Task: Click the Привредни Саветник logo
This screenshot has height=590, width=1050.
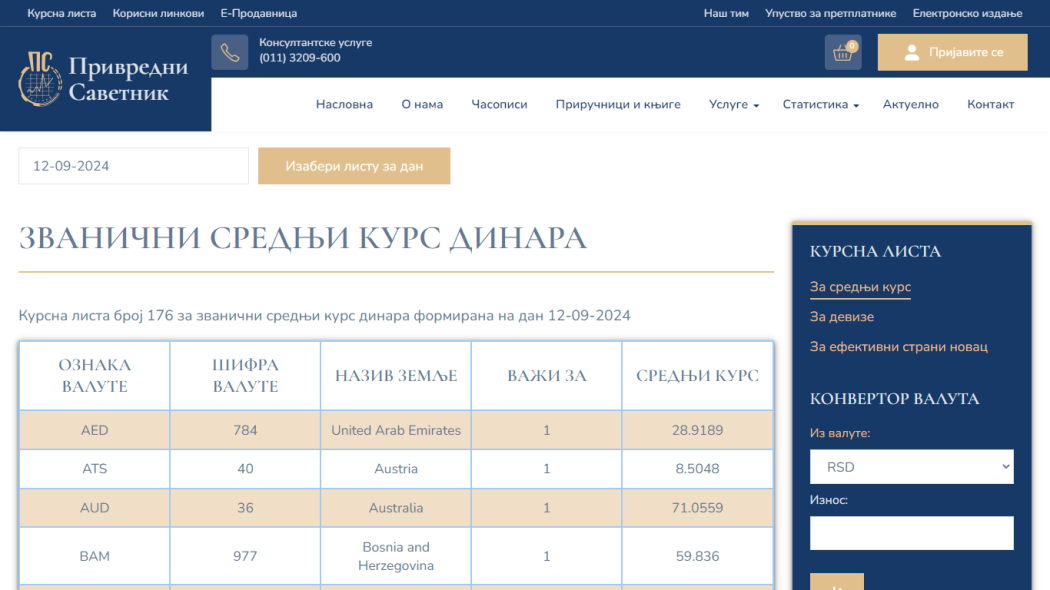Action: pos(104,80)
